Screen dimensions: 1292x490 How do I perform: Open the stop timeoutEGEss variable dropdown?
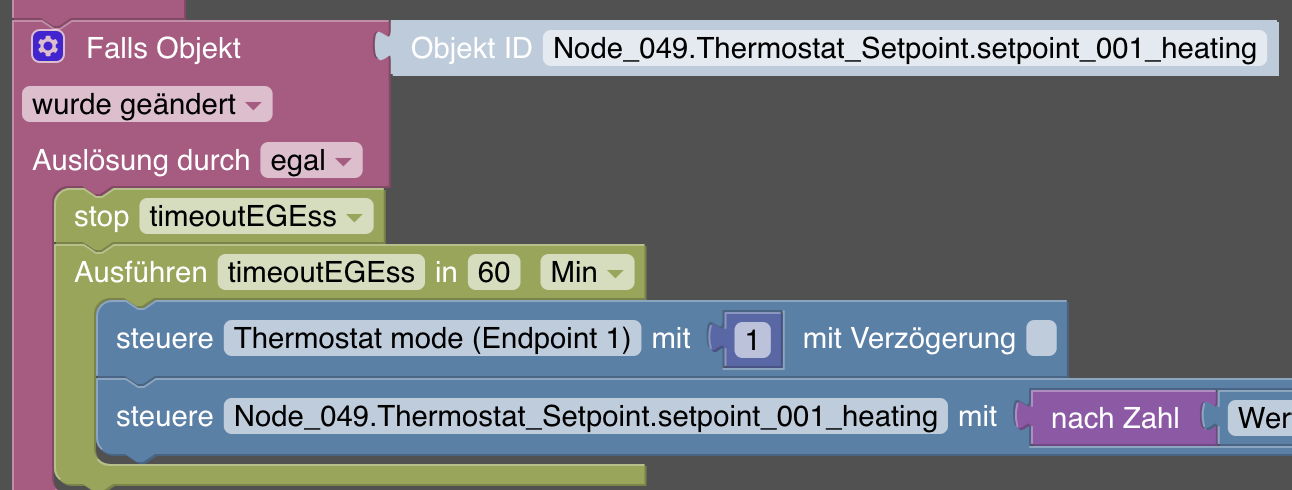point(255,217)
